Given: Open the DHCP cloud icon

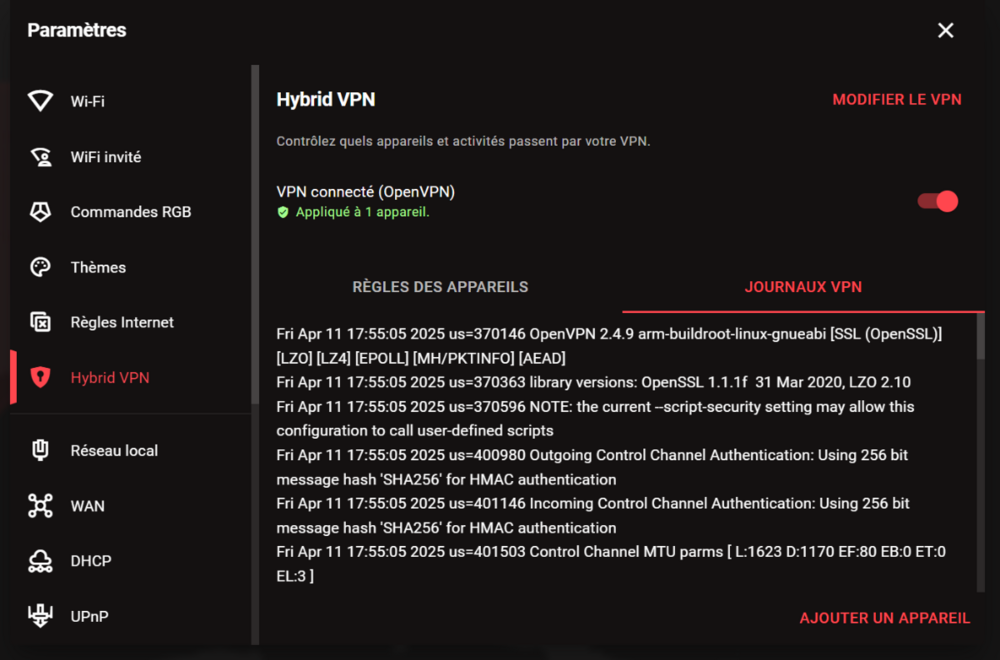Looking at the screenshot, I should (40, 561).
